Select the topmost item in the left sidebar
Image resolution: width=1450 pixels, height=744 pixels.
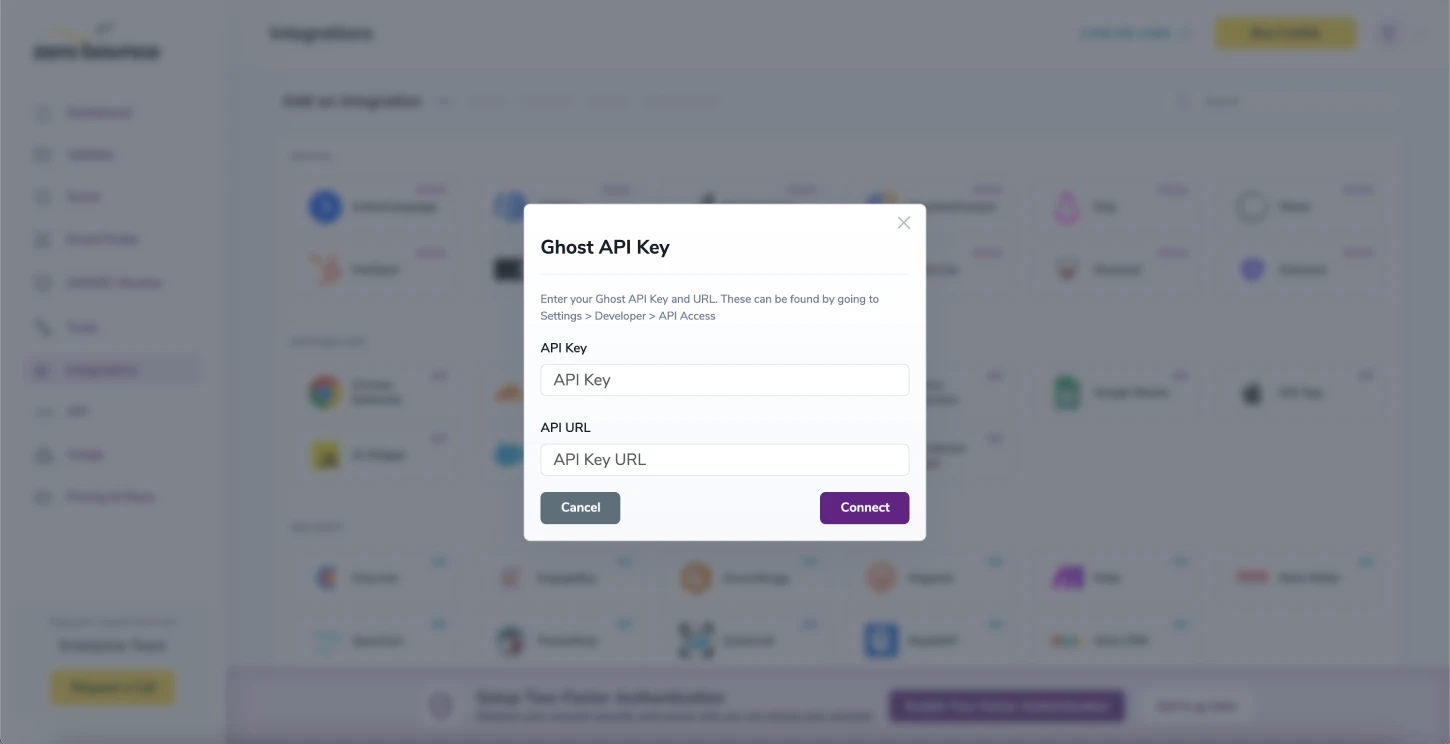(98, 112)
